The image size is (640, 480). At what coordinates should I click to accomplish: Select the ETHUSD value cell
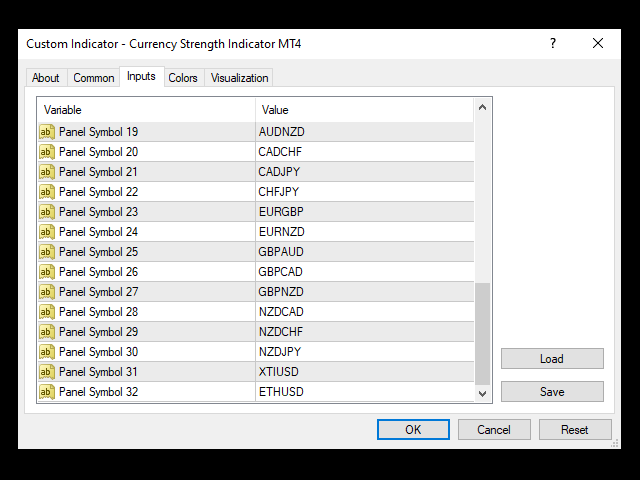[364, 392]
